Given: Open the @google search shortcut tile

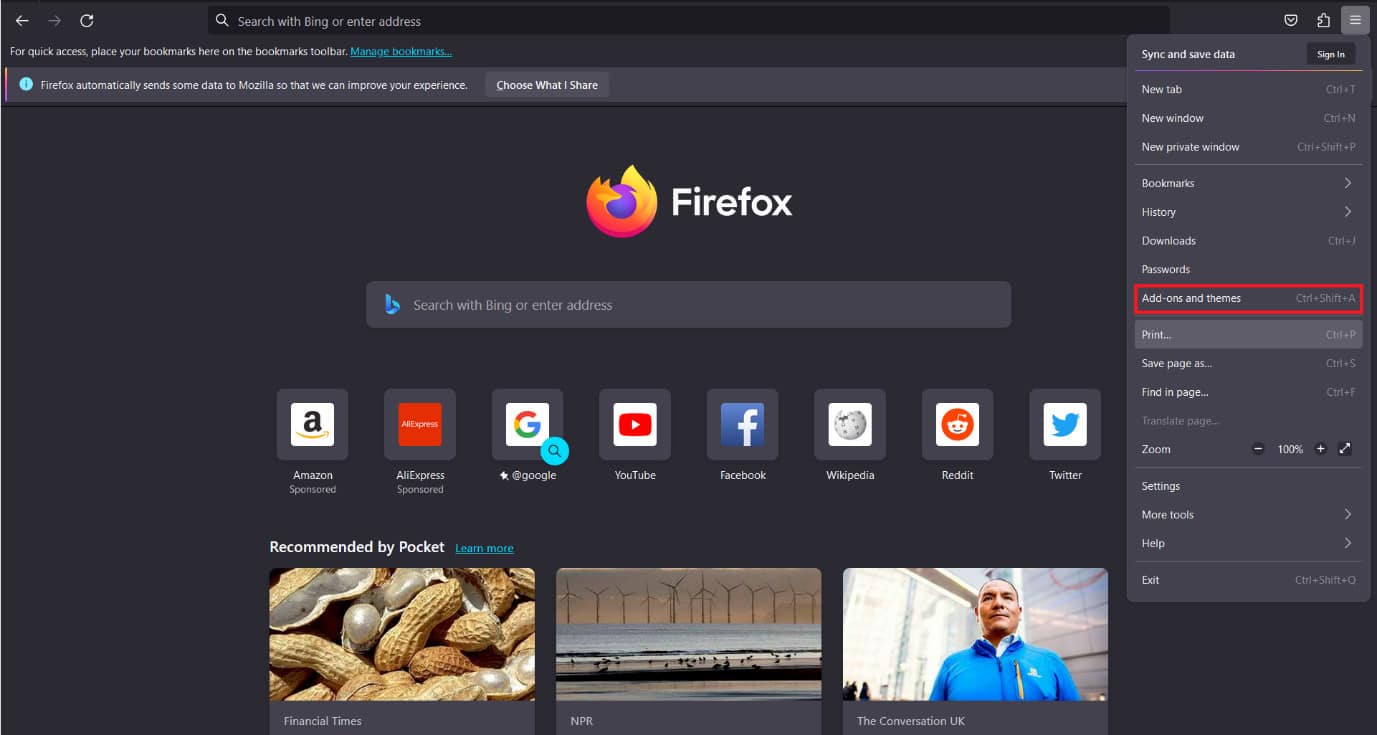Looking at the screenshot, I should point(528,425).
